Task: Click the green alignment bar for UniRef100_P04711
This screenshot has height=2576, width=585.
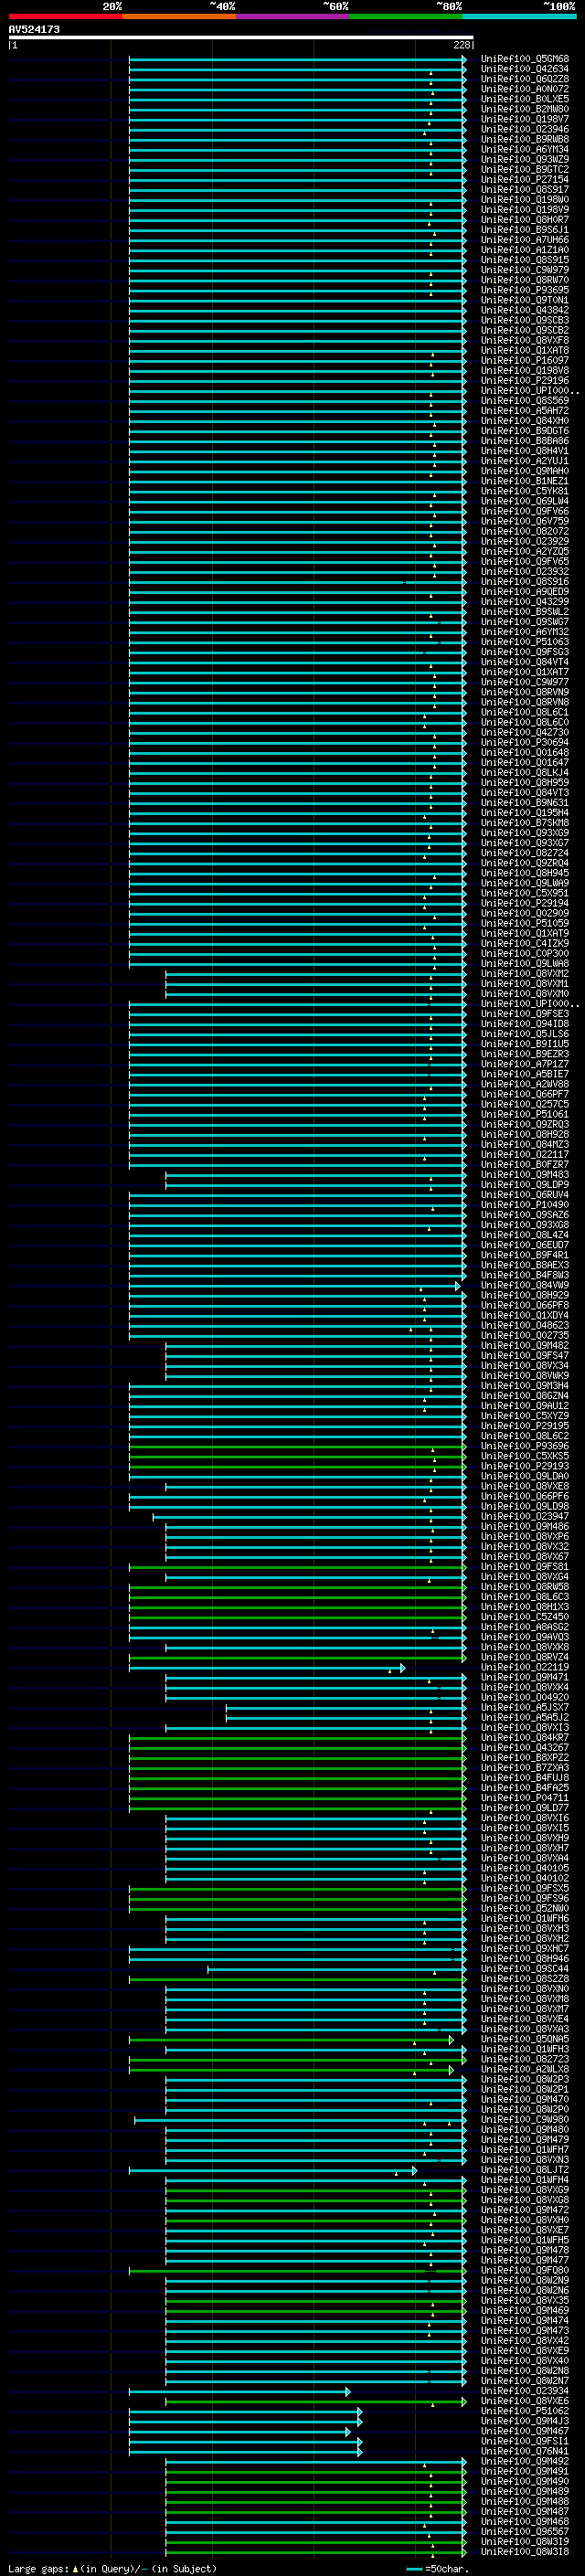Action: pos(298,1798)
